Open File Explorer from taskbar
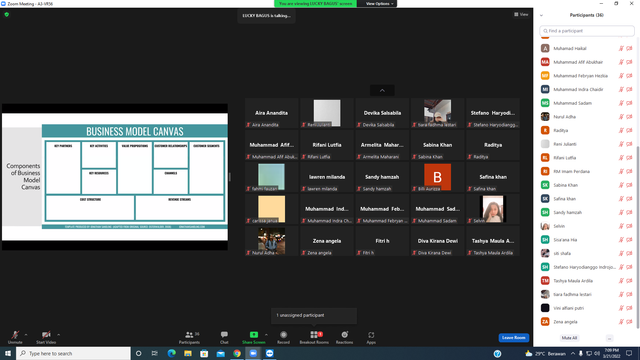Image resolution: width=640 pixels, height=360 pixels. tap(188, 353)
